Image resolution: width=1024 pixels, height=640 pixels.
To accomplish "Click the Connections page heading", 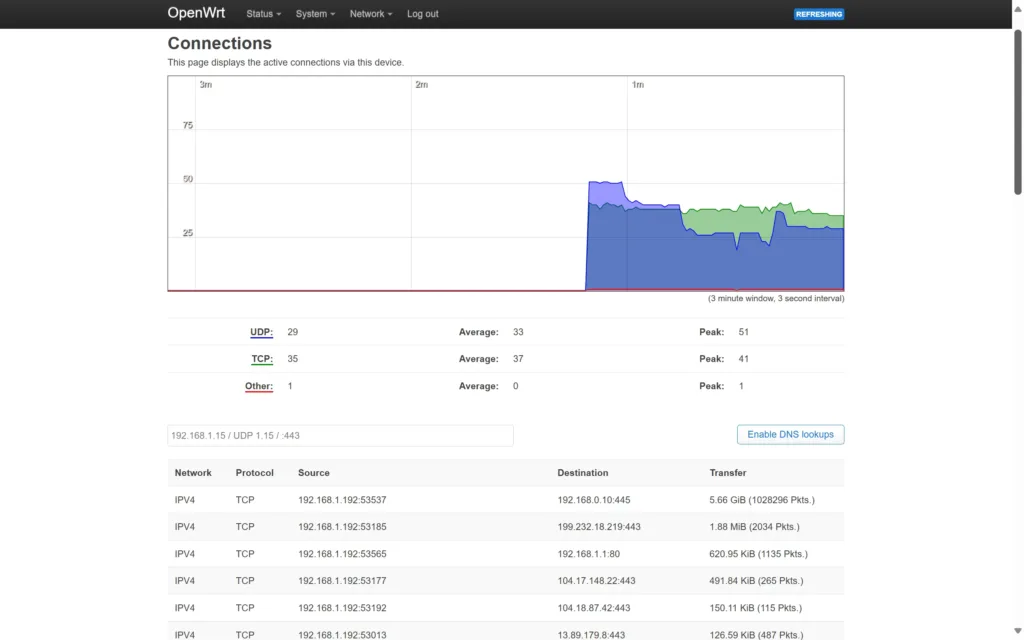I will pos(219,43).
